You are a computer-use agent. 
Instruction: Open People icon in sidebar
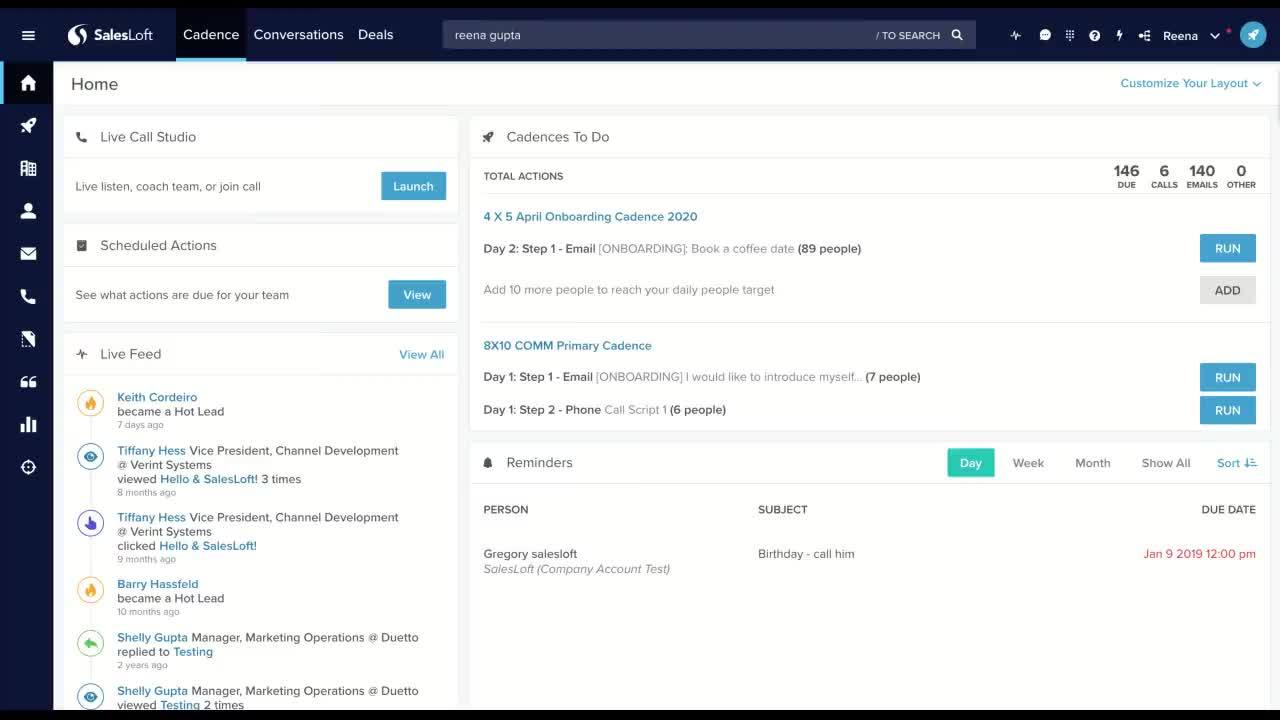pos(28,211)
